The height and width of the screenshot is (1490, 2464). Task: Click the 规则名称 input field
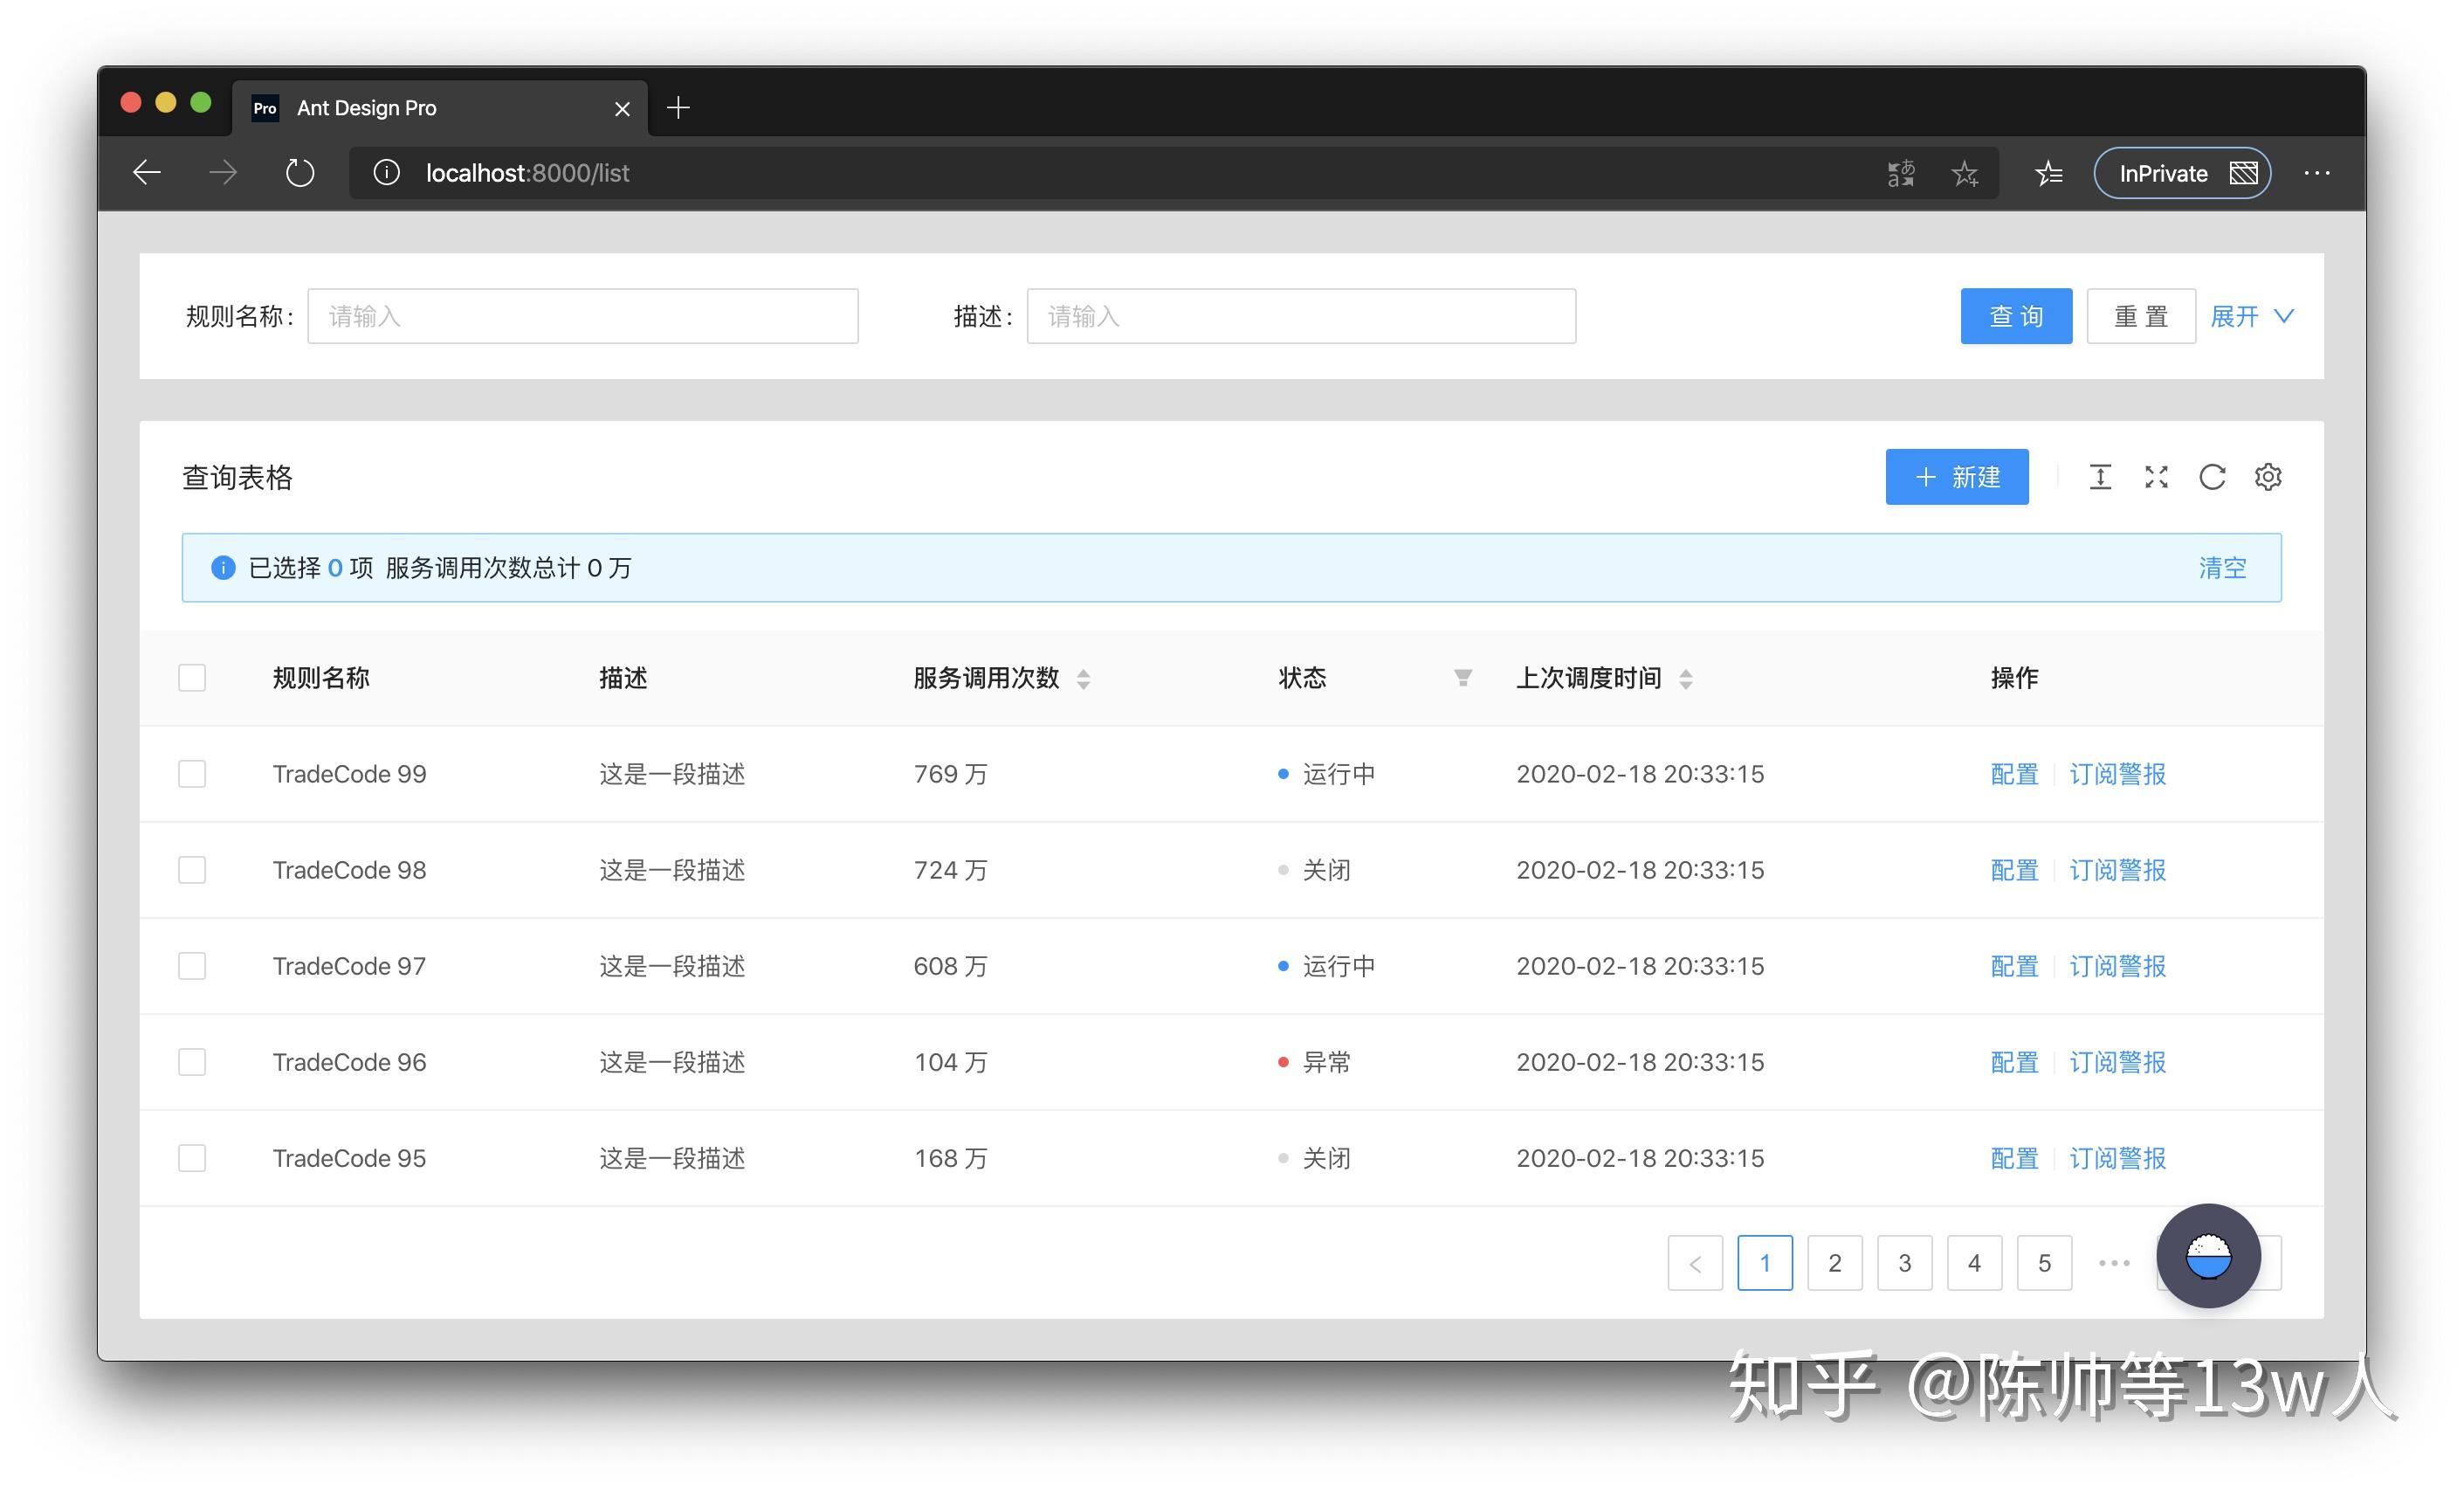click(582, 316)
